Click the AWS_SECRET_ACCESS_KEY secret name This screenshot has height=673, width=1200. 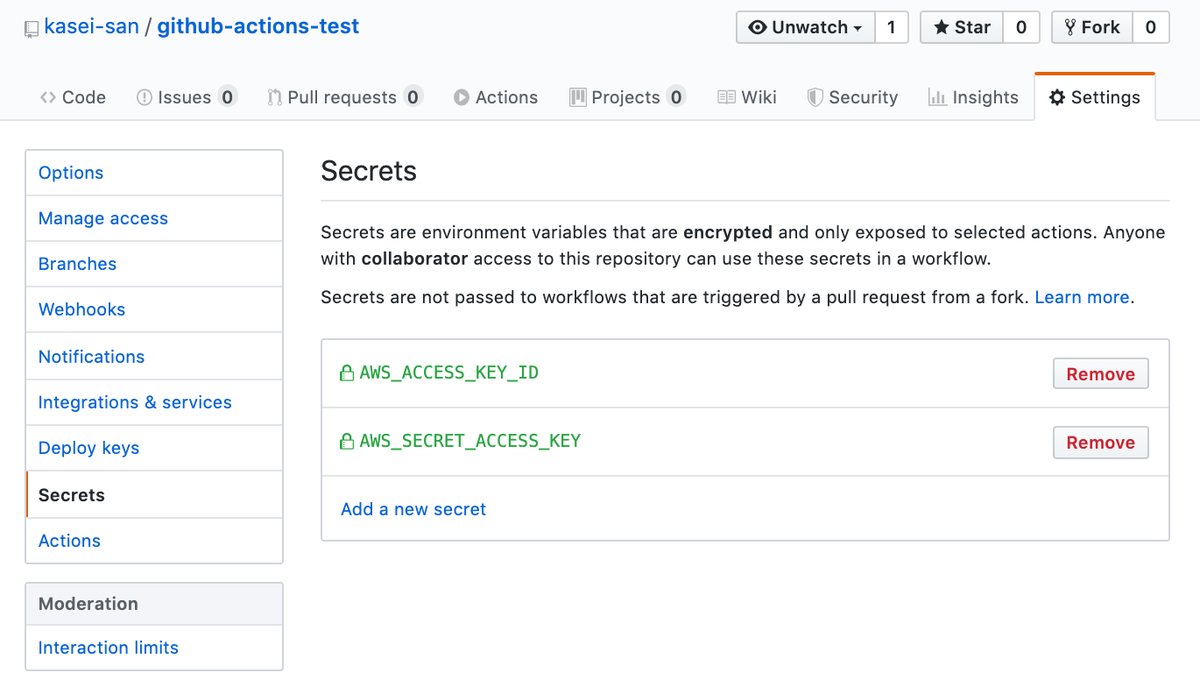click(x=470, y=441)
